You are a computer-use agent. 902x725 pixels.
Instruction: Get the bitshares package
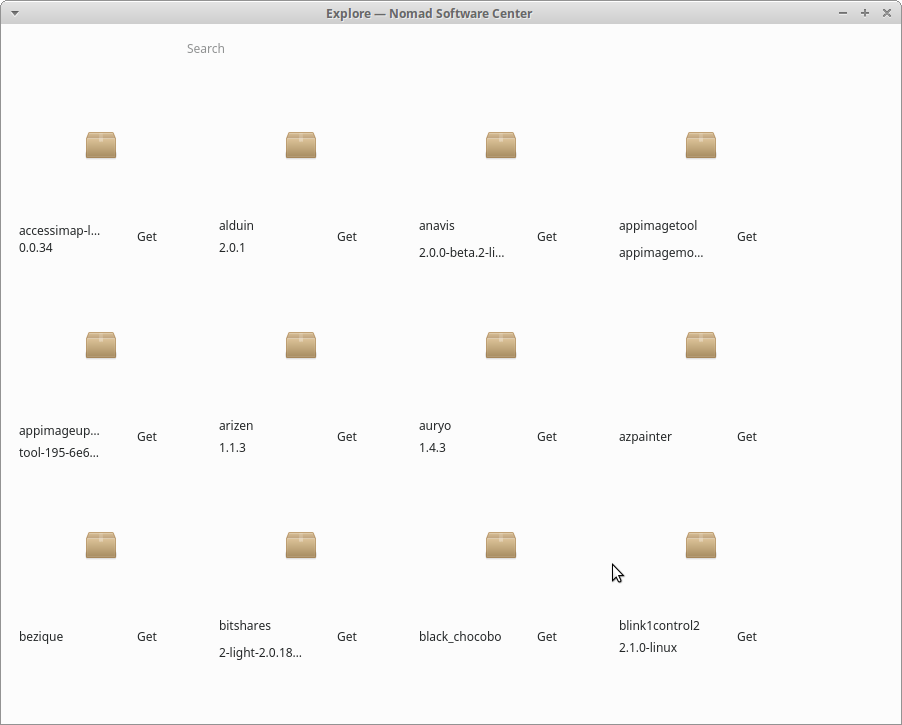[346, 636]
